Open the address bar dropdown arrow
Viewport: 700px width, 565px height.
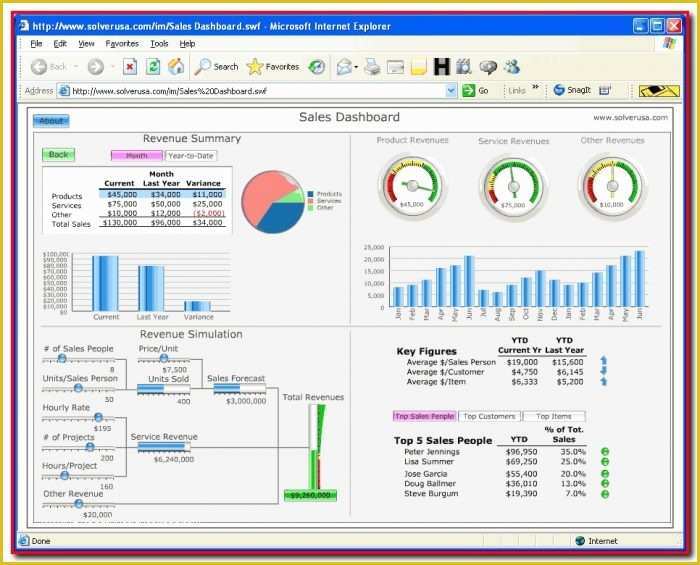click(x=451, y=91)
